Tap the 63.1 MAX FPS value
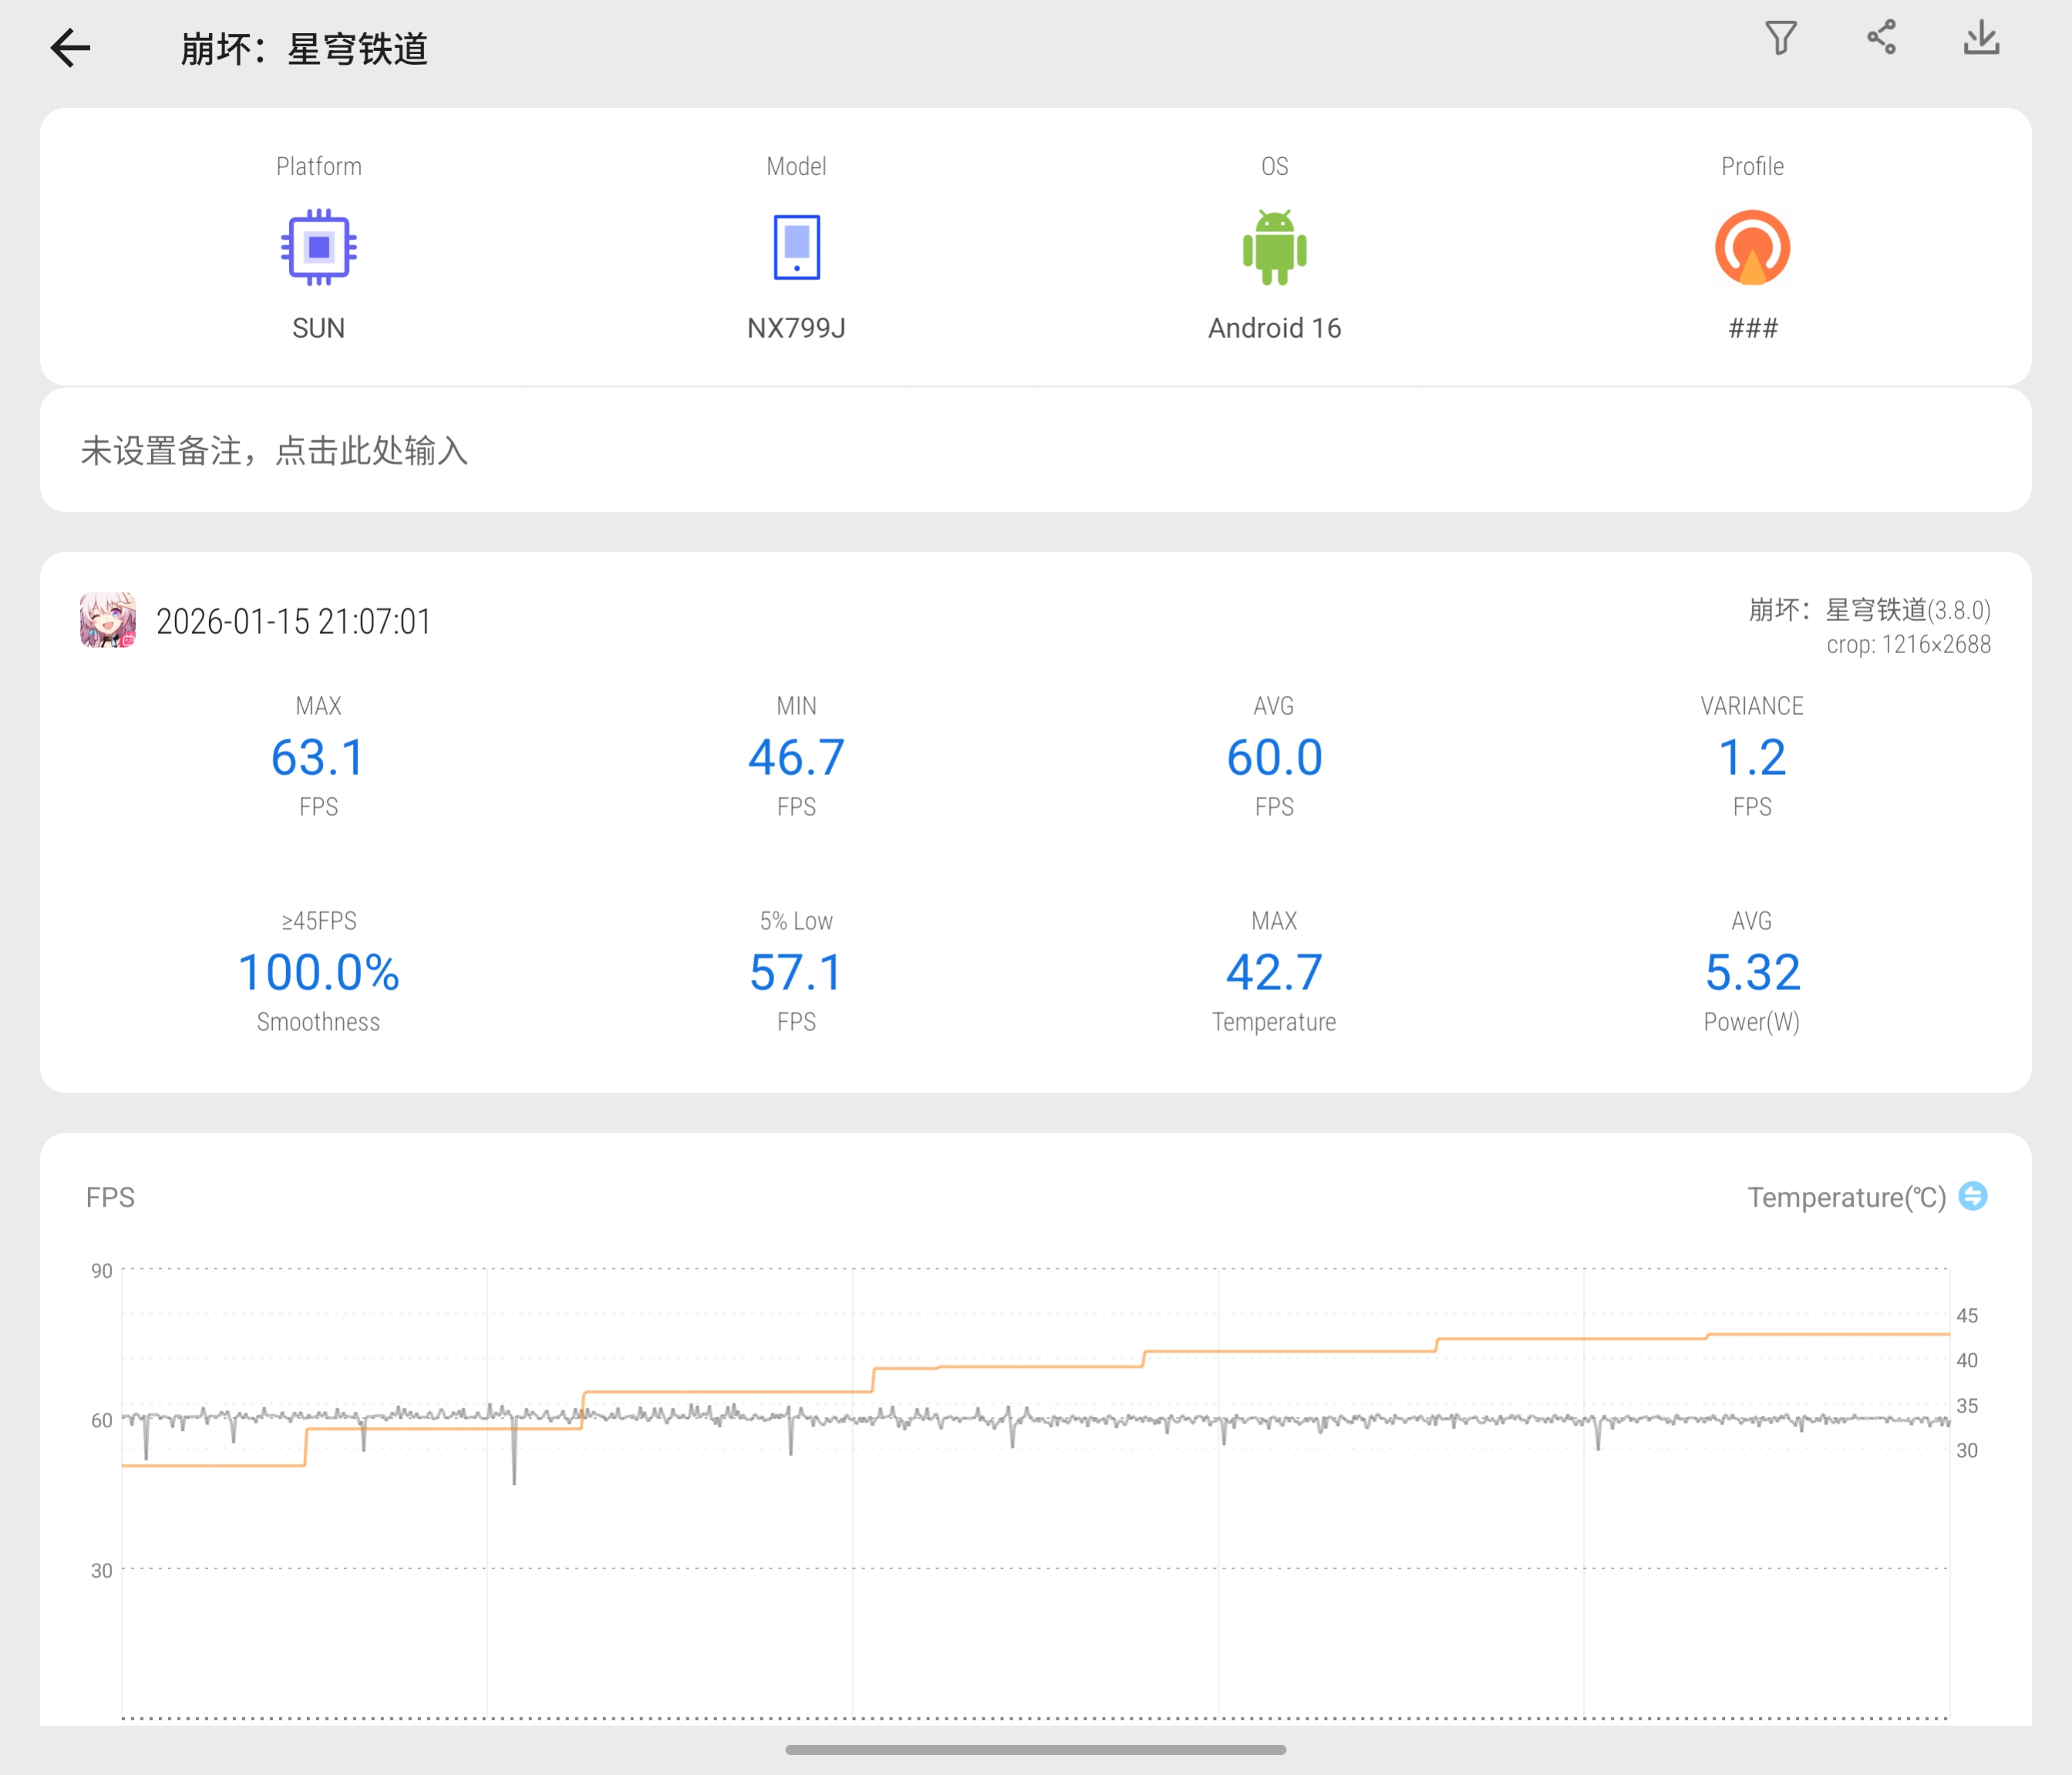 [318, 757]
